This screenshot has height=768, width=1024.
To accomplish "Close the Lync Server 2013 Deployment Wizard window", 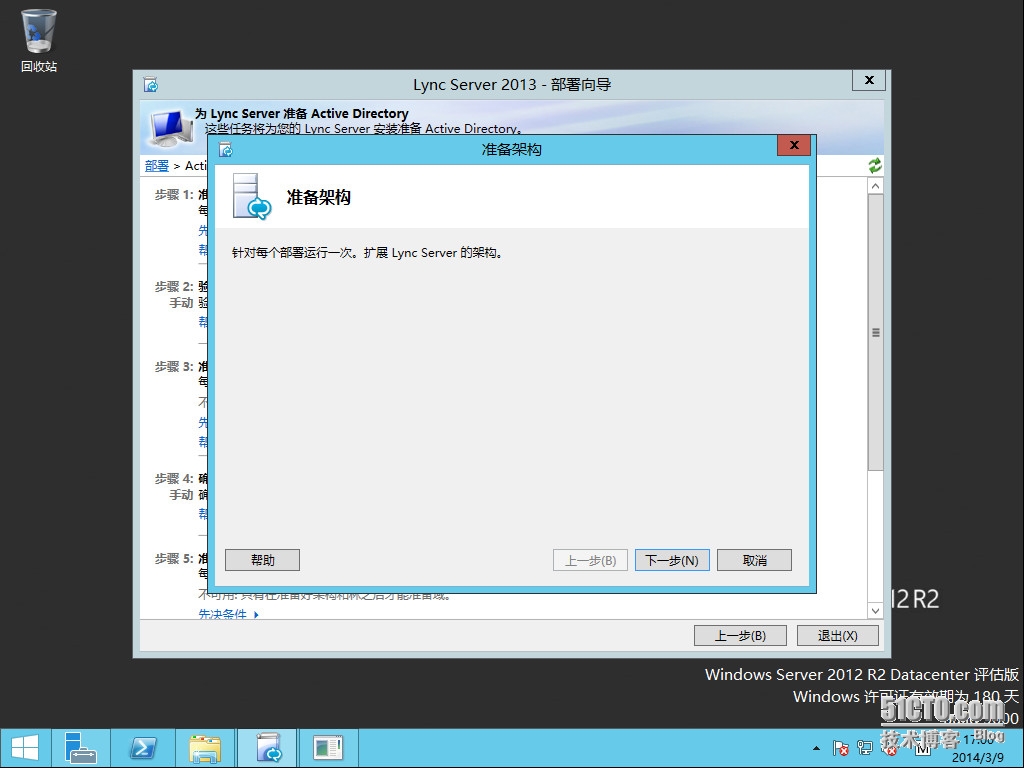I will 869,80.
